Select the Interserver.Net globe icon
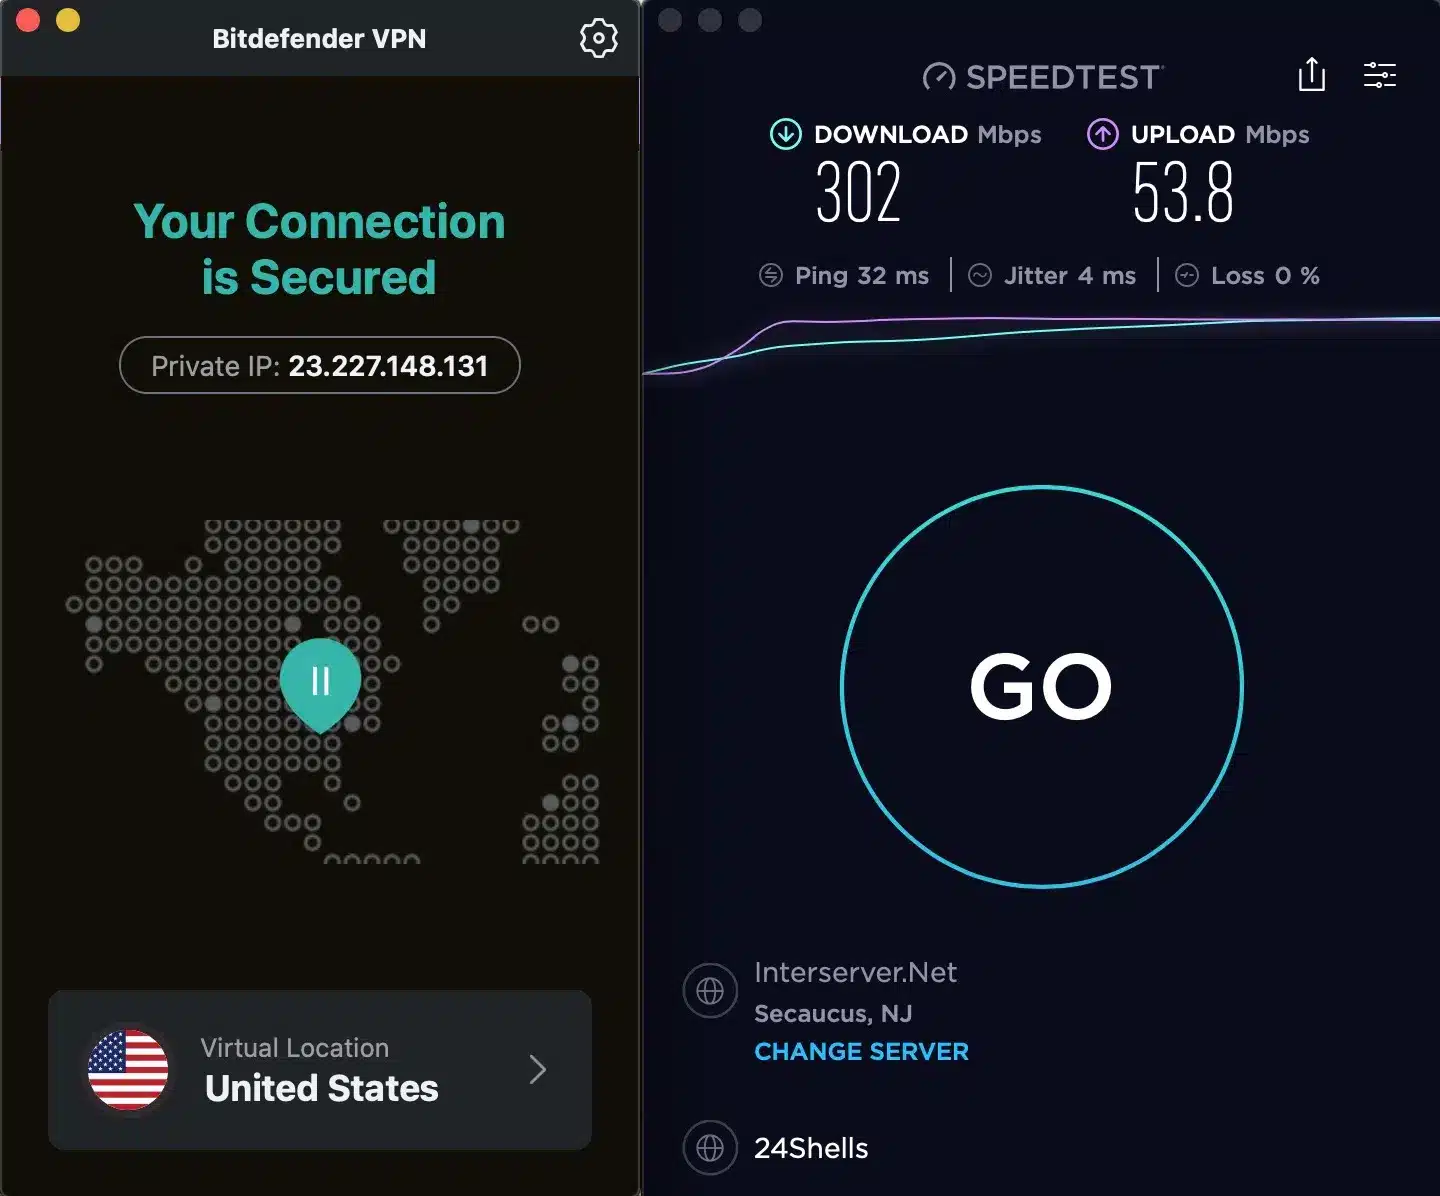Image resolution: width=1440 pixels, height=1196 pixels. click(710, 990)
